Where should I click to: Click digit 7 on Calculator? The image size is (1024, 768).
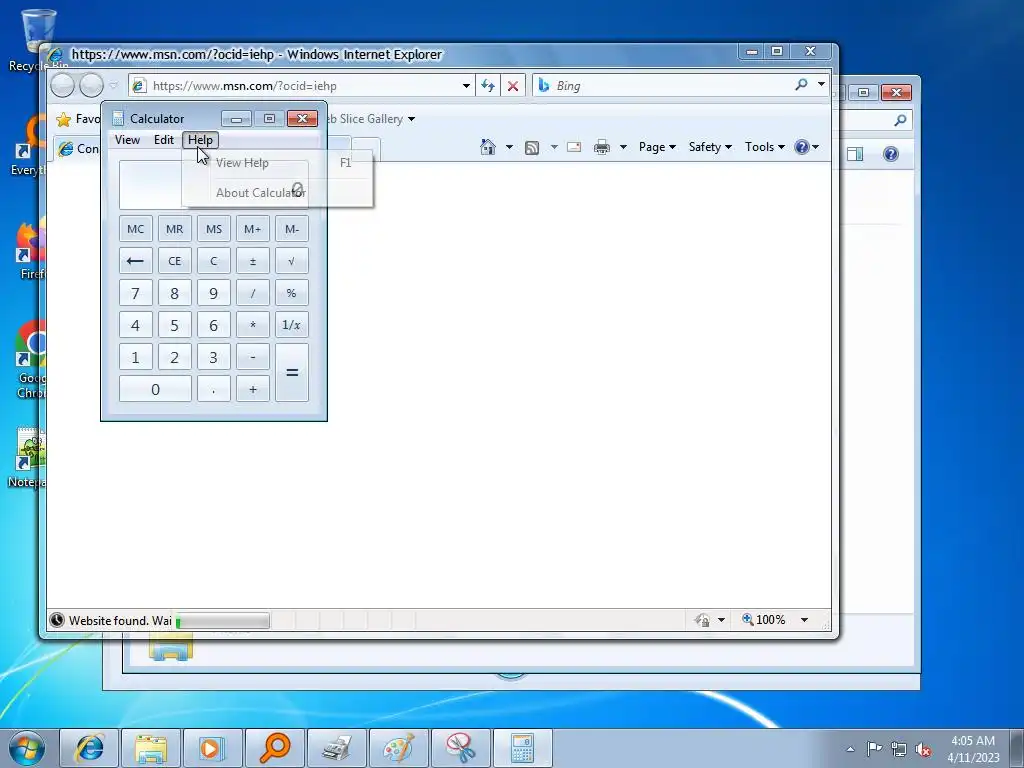click(136, 293)
